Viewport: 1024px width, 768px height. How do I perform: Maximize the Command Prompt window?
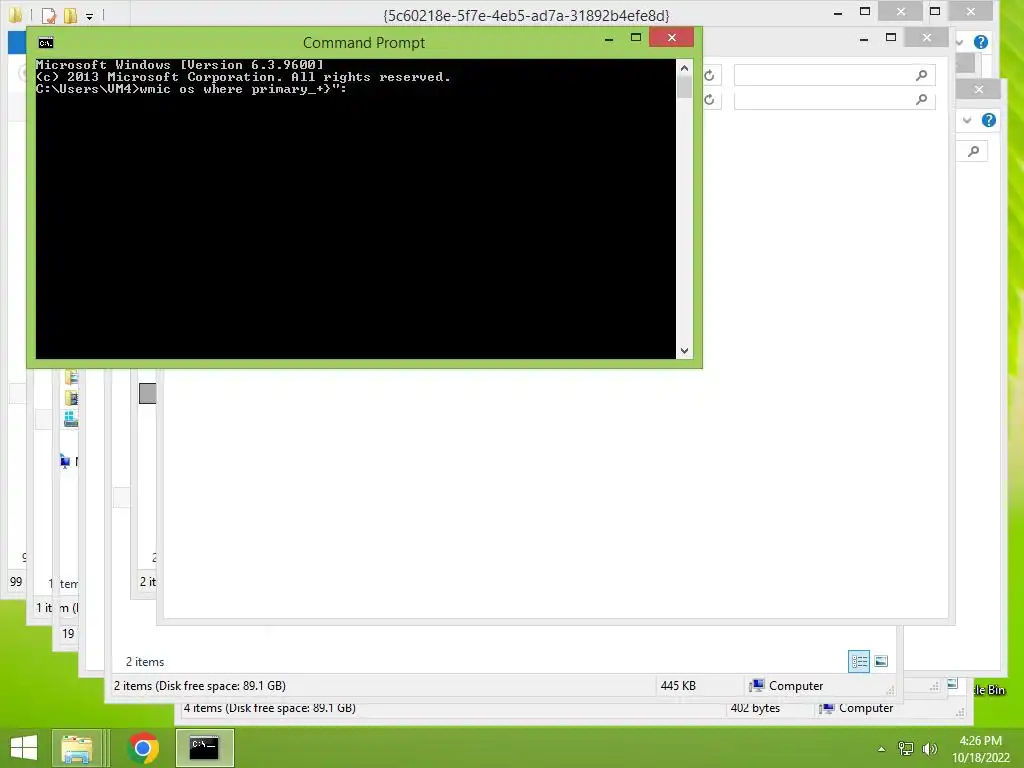pyautogui.click(x=635, y=37)
